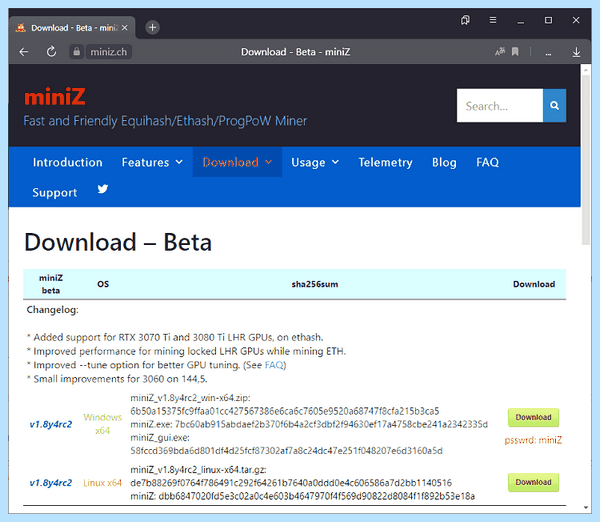
Task: Click the sha256sum column header
Action: tap(315, 284)
